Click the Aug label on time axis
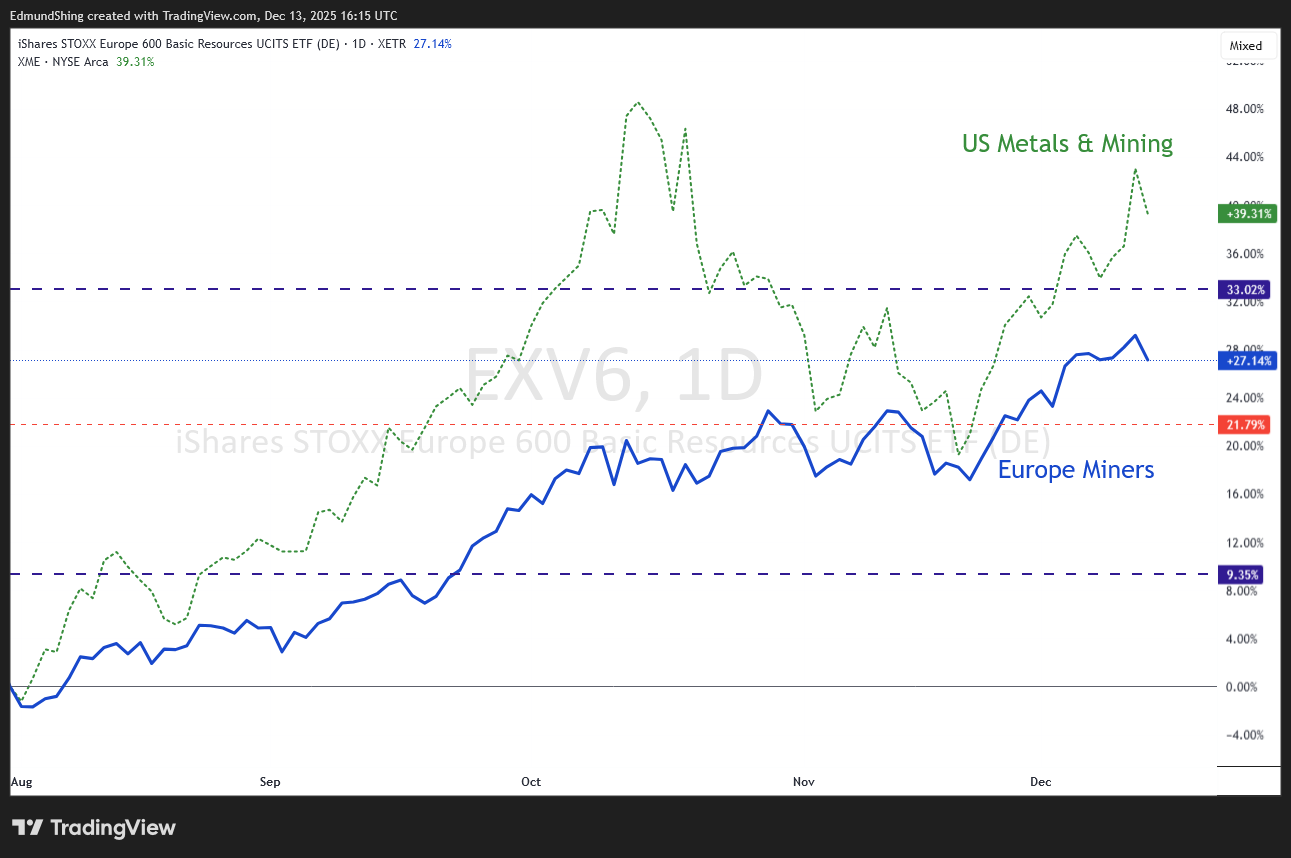Image resolution: width=1291 pixels, height=858 pixels. click(21, 781)
